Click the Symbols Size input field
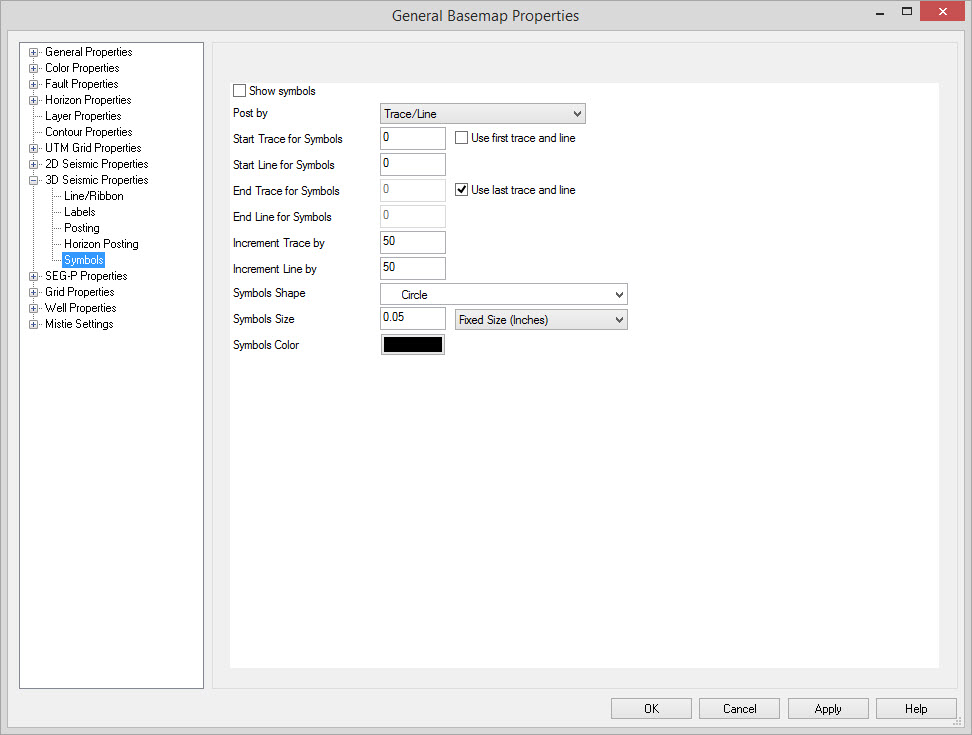The image size is (972, 735). click(x=412, y=318)
